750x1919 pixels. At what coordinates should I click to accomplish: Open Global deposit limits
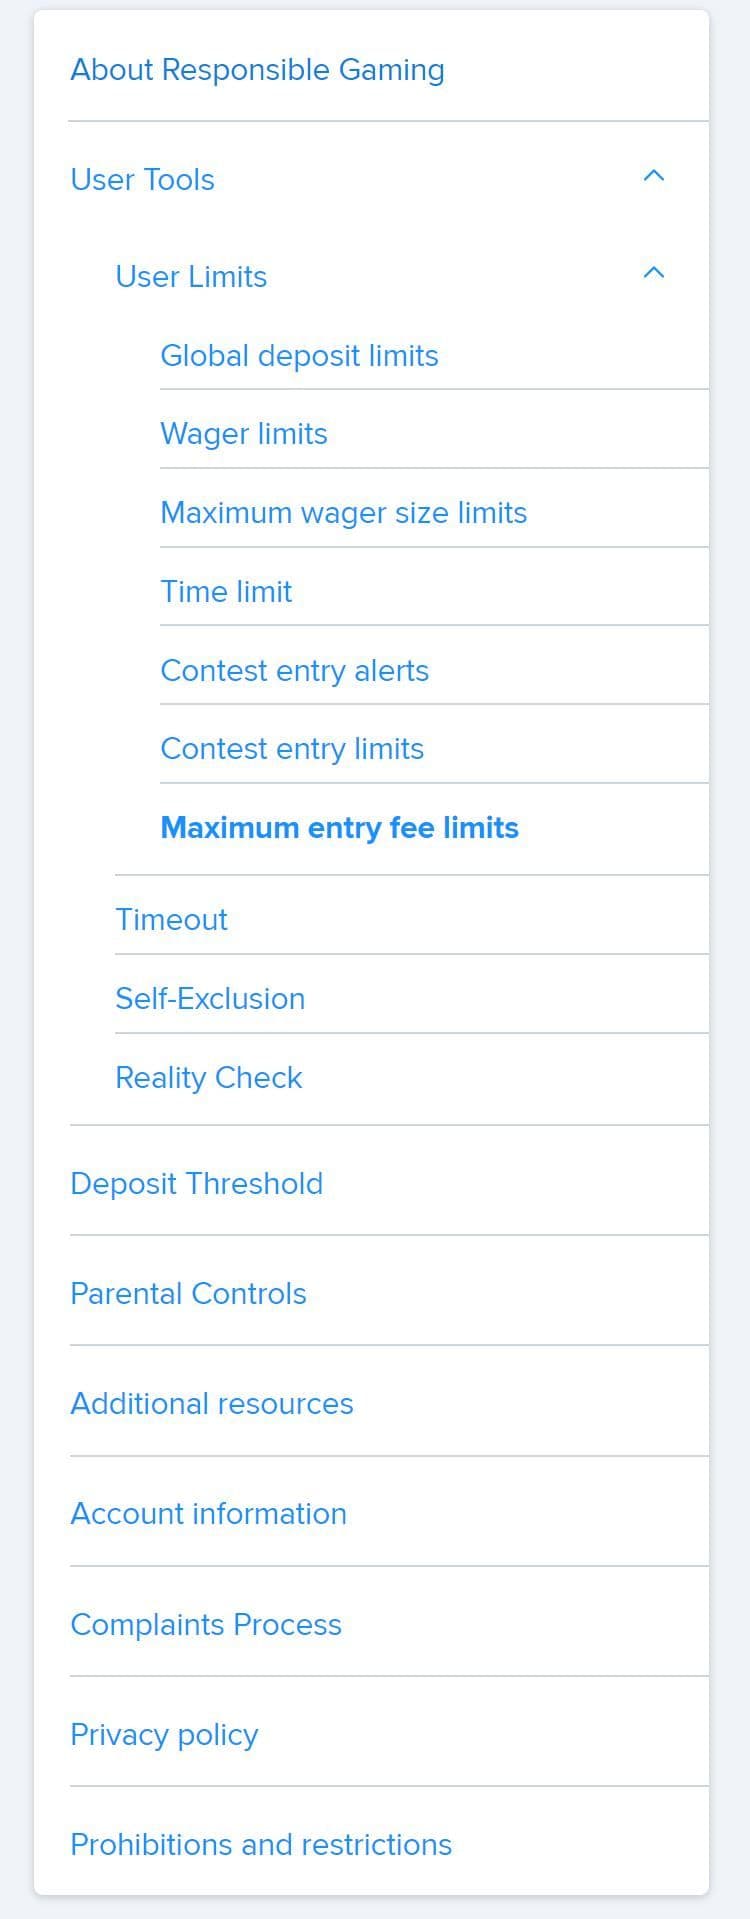pos(299,356)
